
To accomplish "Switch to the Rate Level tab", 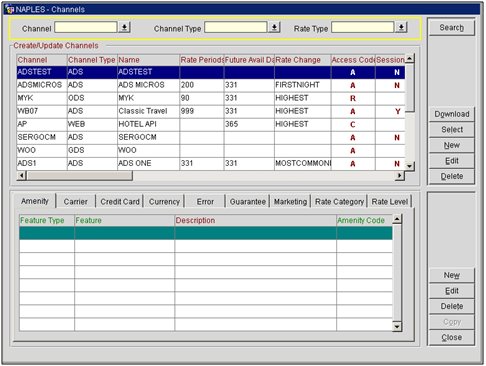I will coord(390,202).
